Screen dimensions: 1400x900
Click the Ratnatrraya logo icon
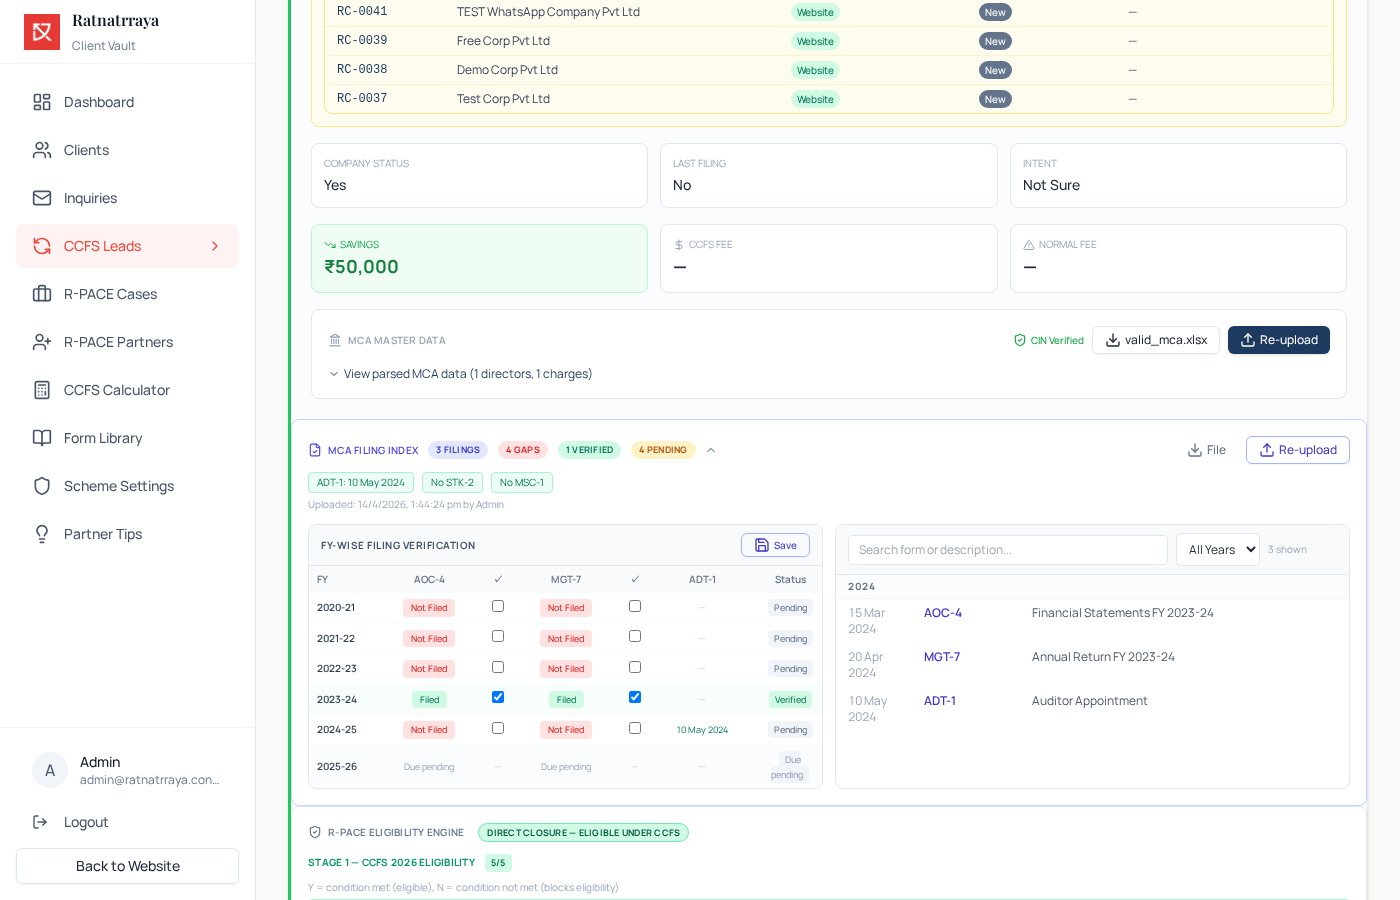(x=42, y=32)
